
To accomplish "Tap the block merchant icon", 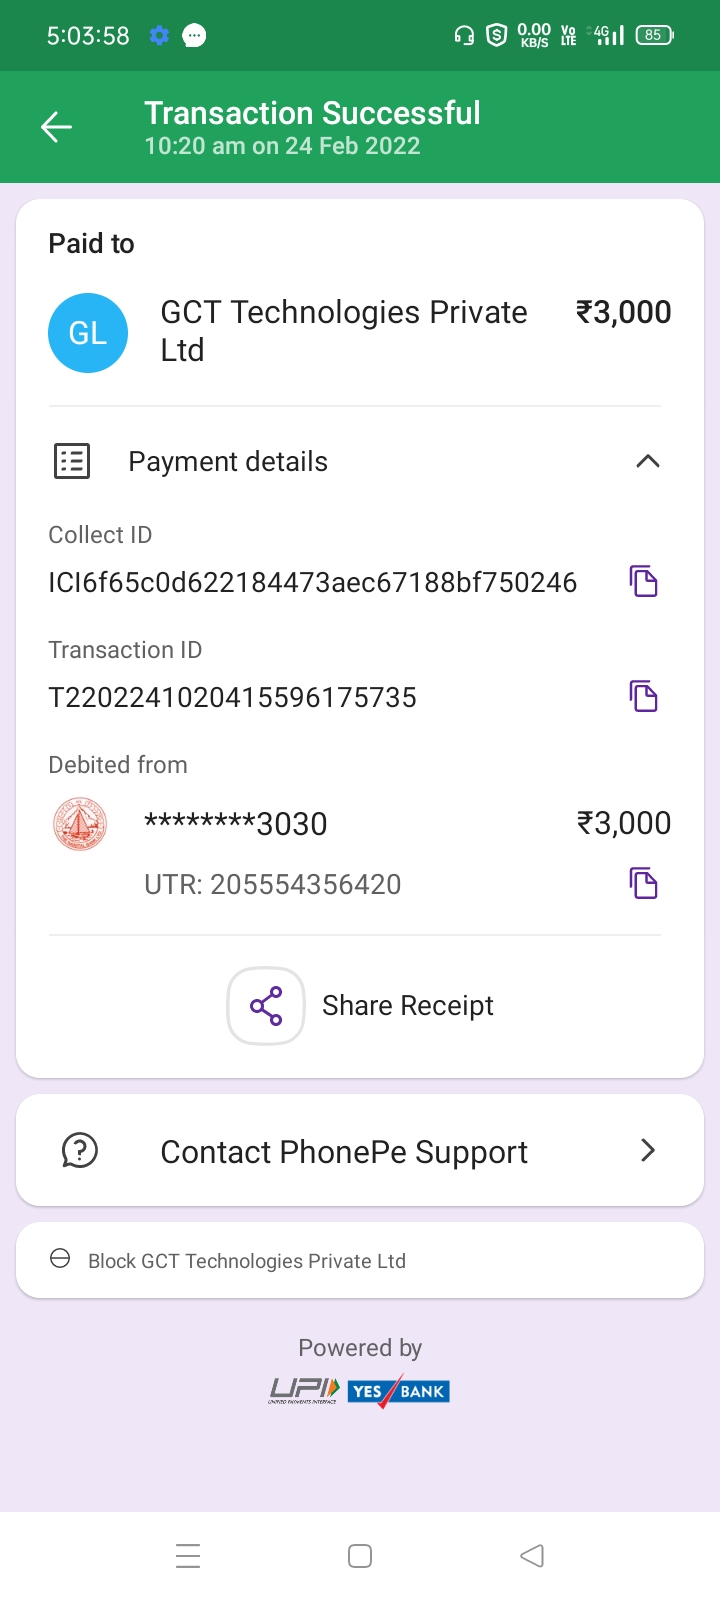I will pyautogui.click(x=60, y=1259).
